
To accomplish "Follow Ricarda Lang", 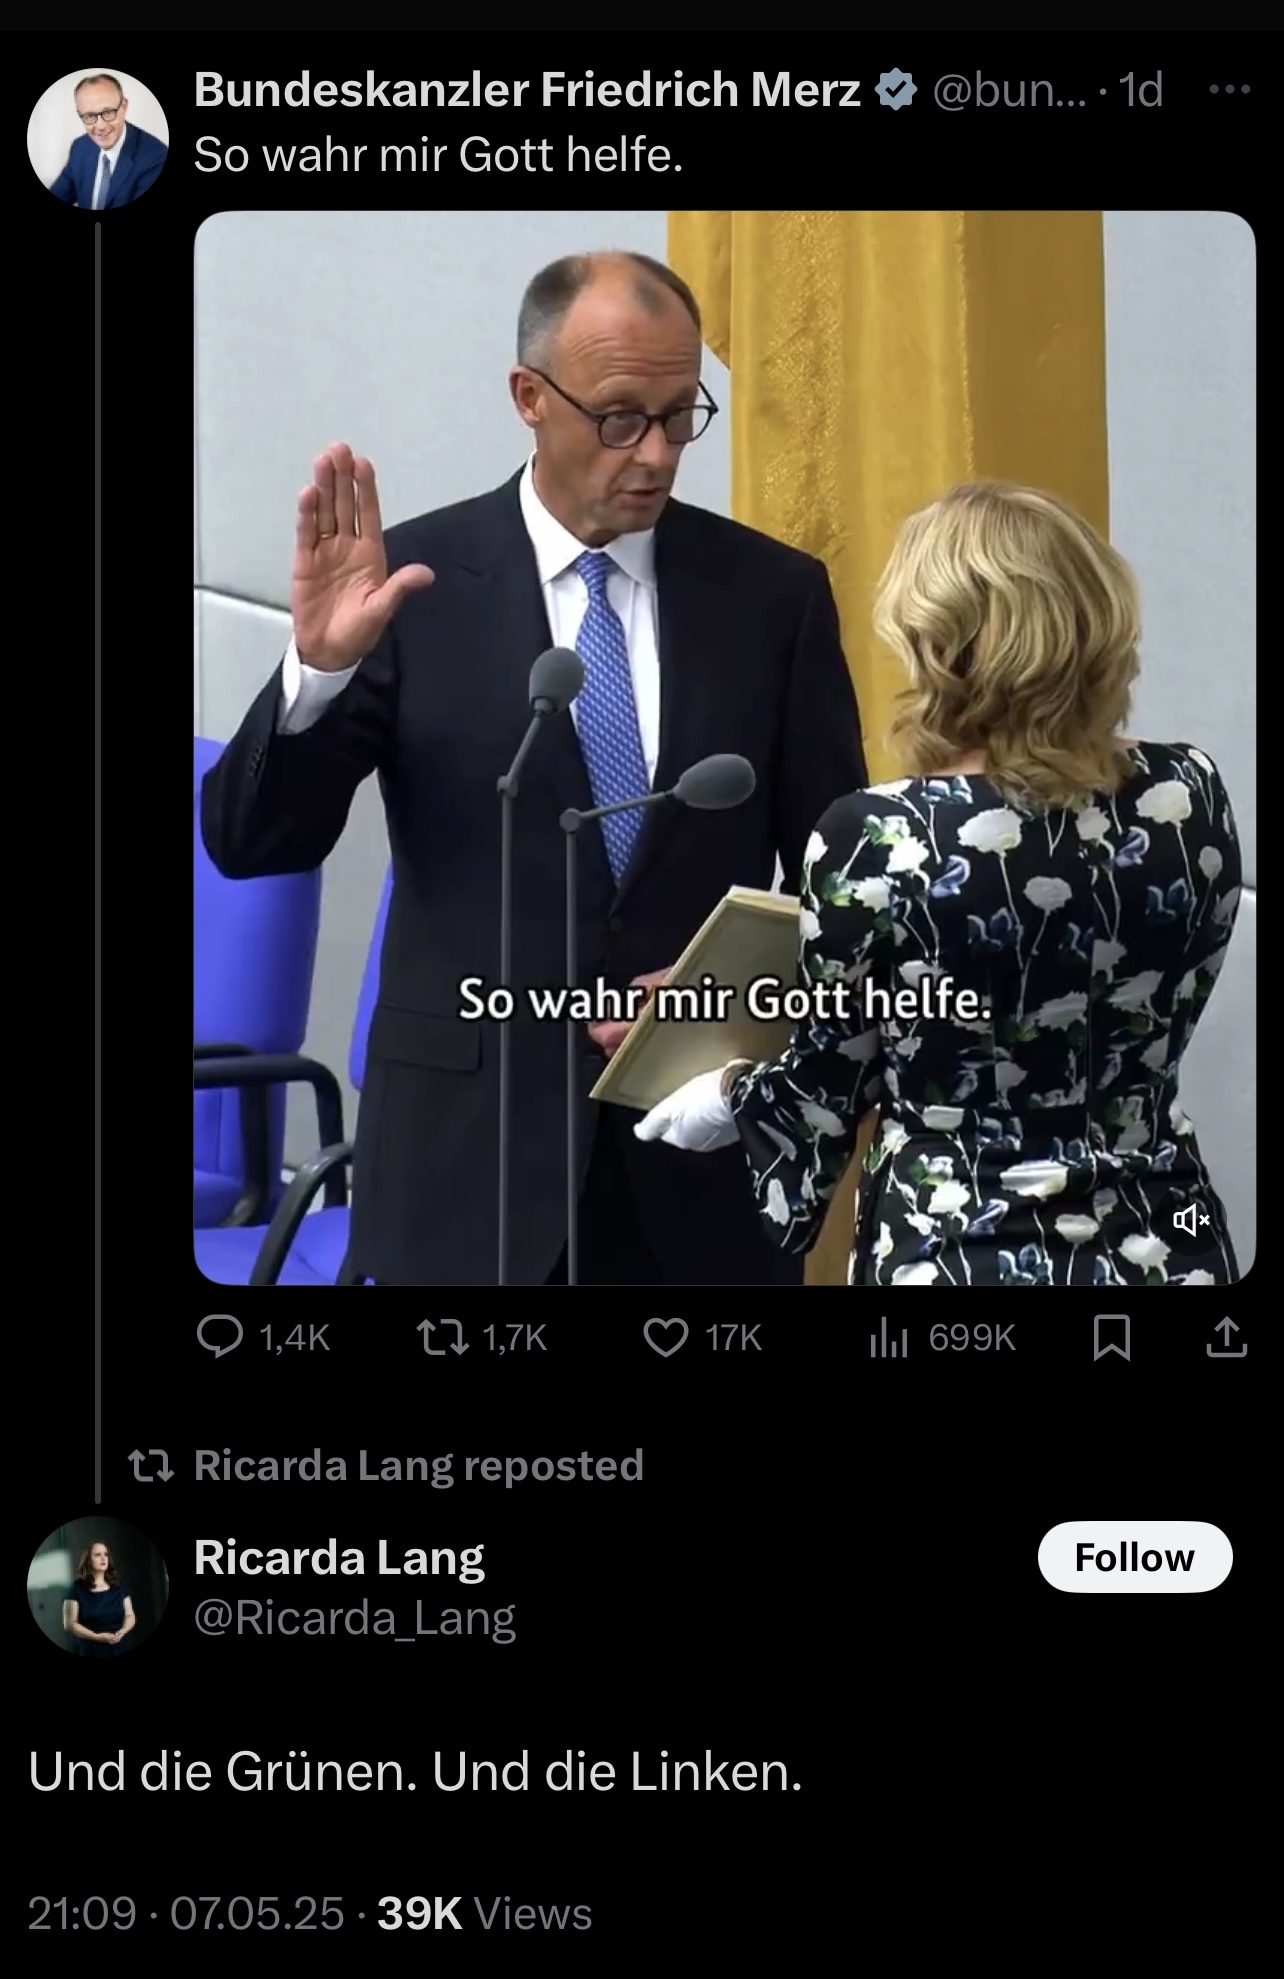I will point(1134,1557).
